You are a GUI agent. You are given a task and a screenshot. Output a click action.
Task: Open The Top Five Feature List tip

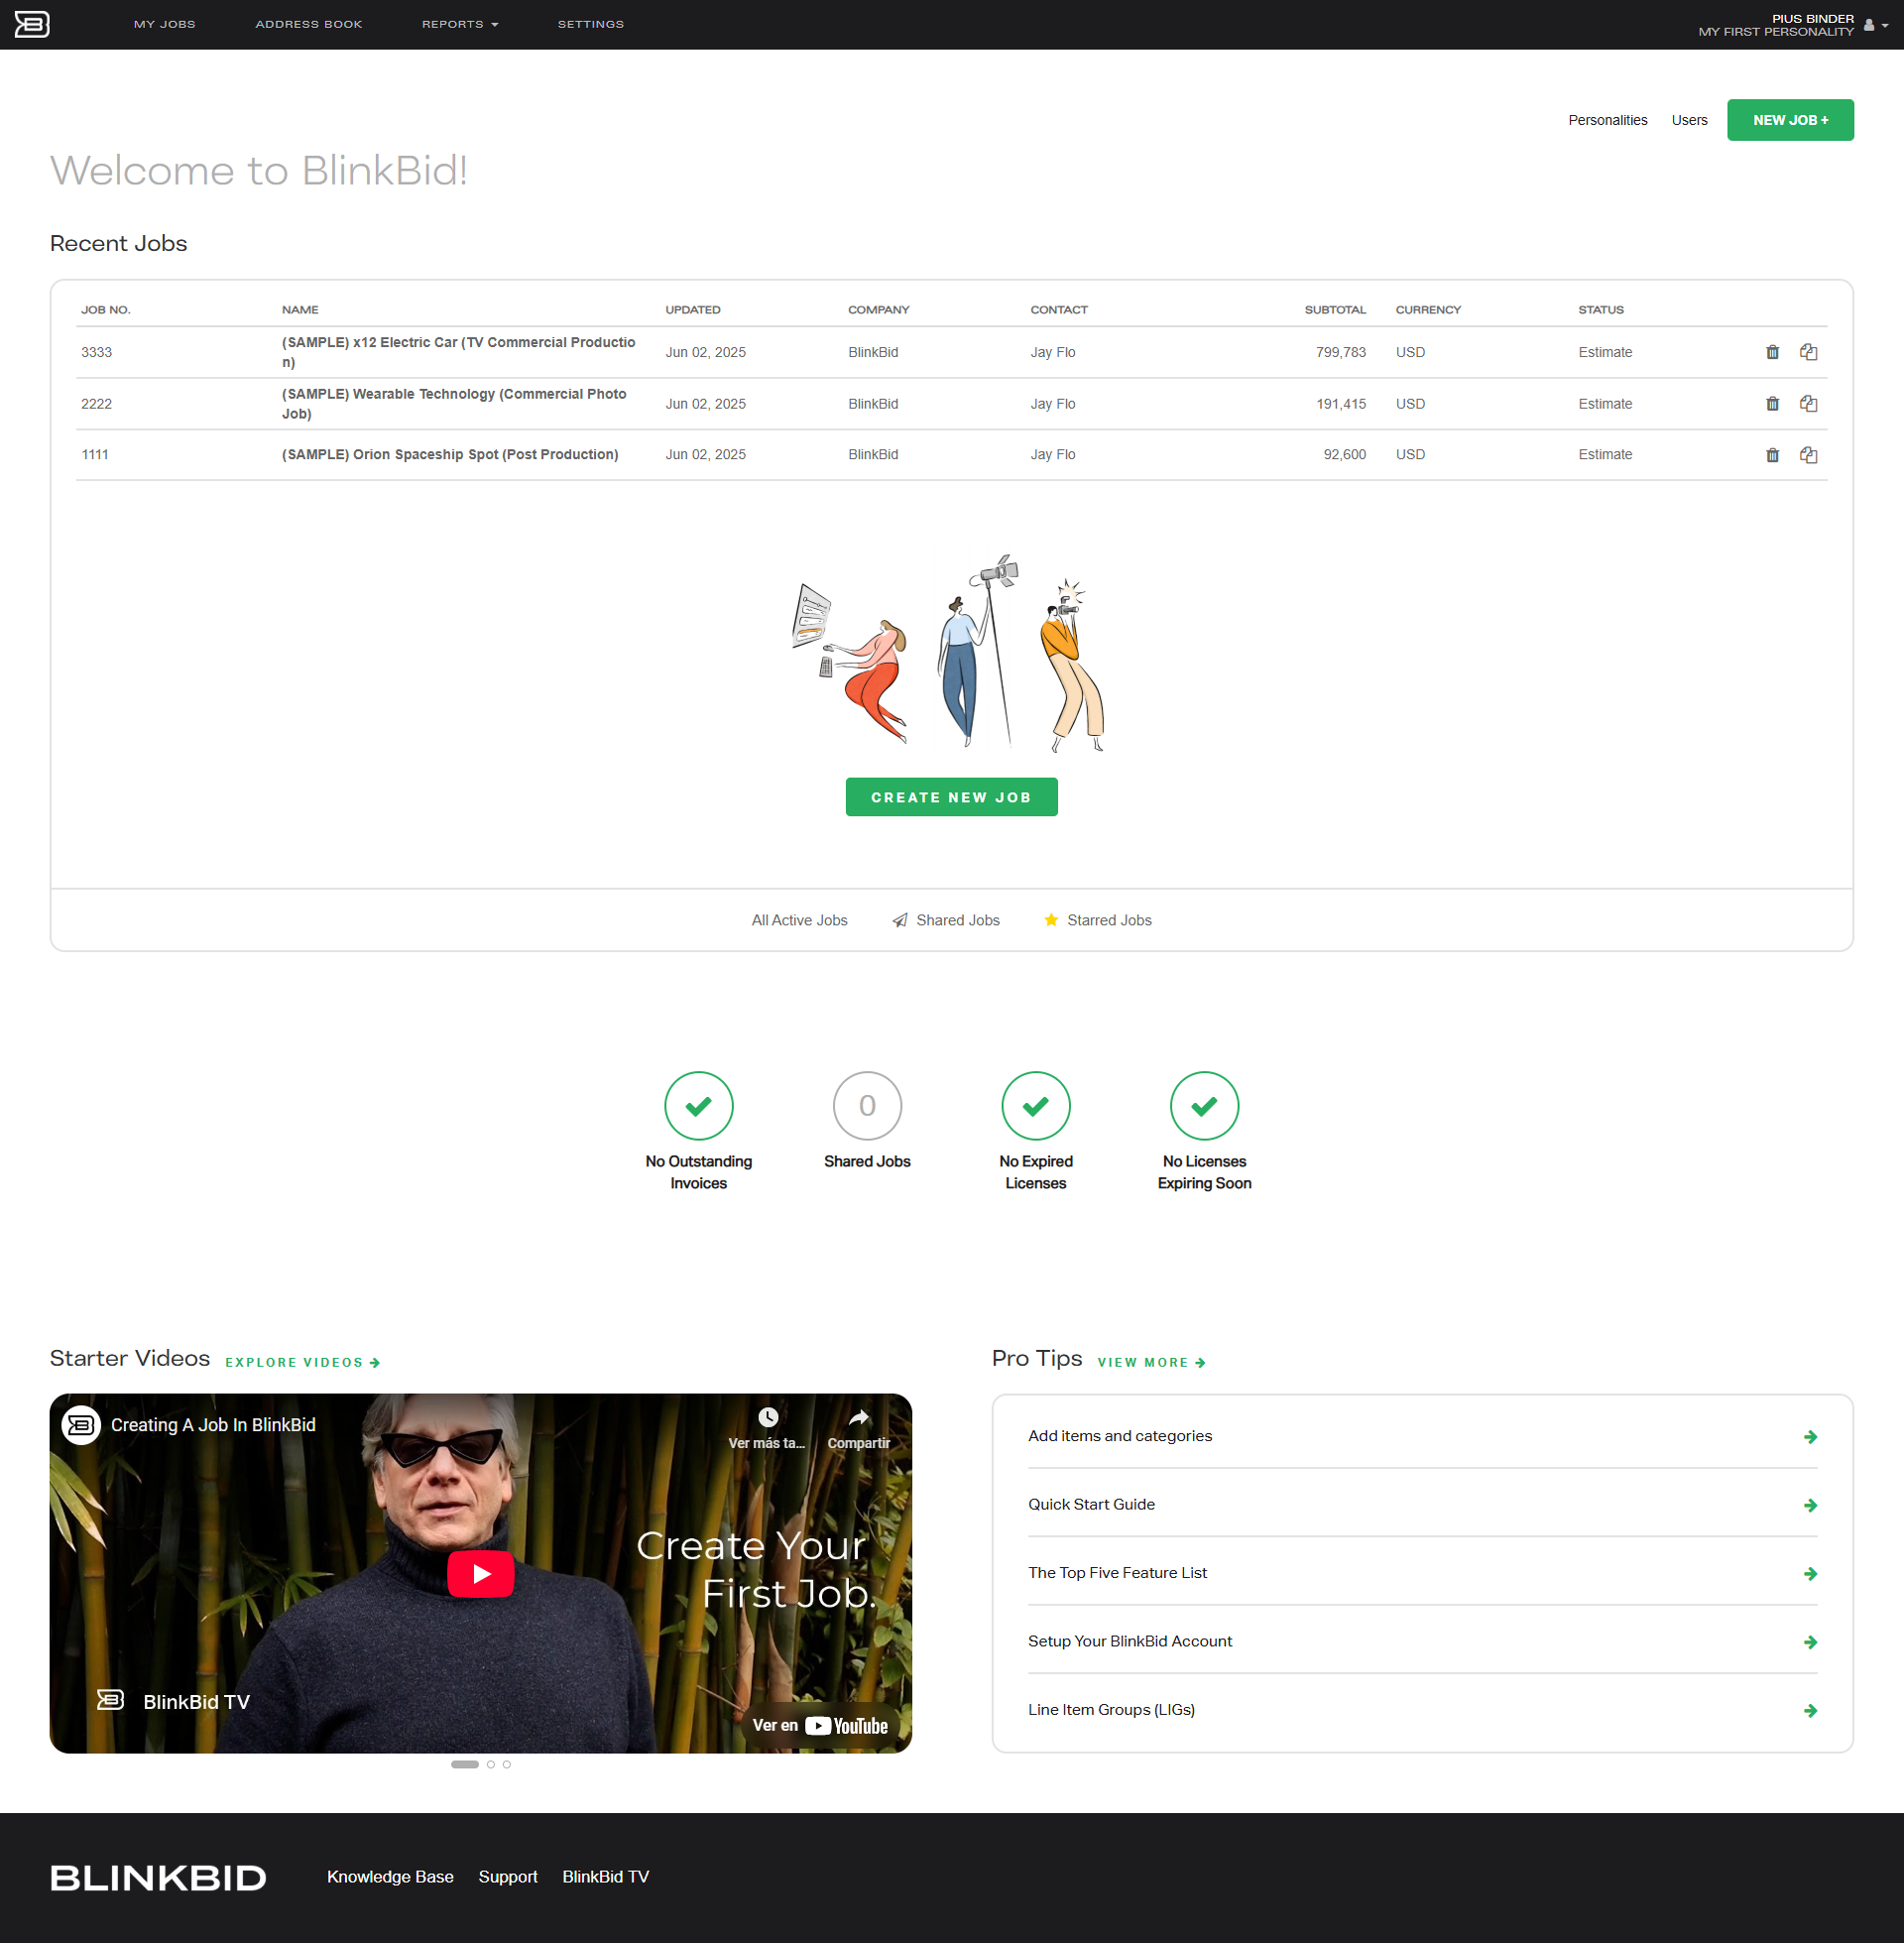tap(1117, 1573)
